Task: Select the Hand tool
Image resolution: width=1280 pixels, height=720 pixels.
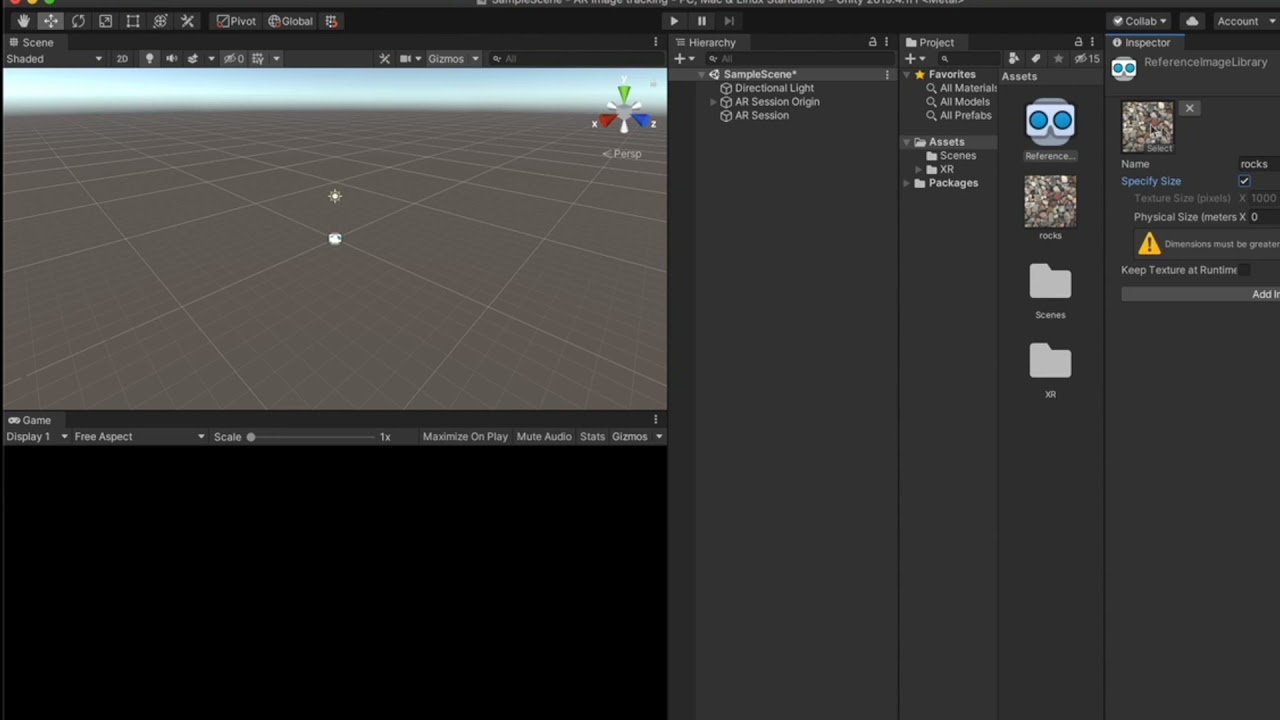Action: (23, 21)
